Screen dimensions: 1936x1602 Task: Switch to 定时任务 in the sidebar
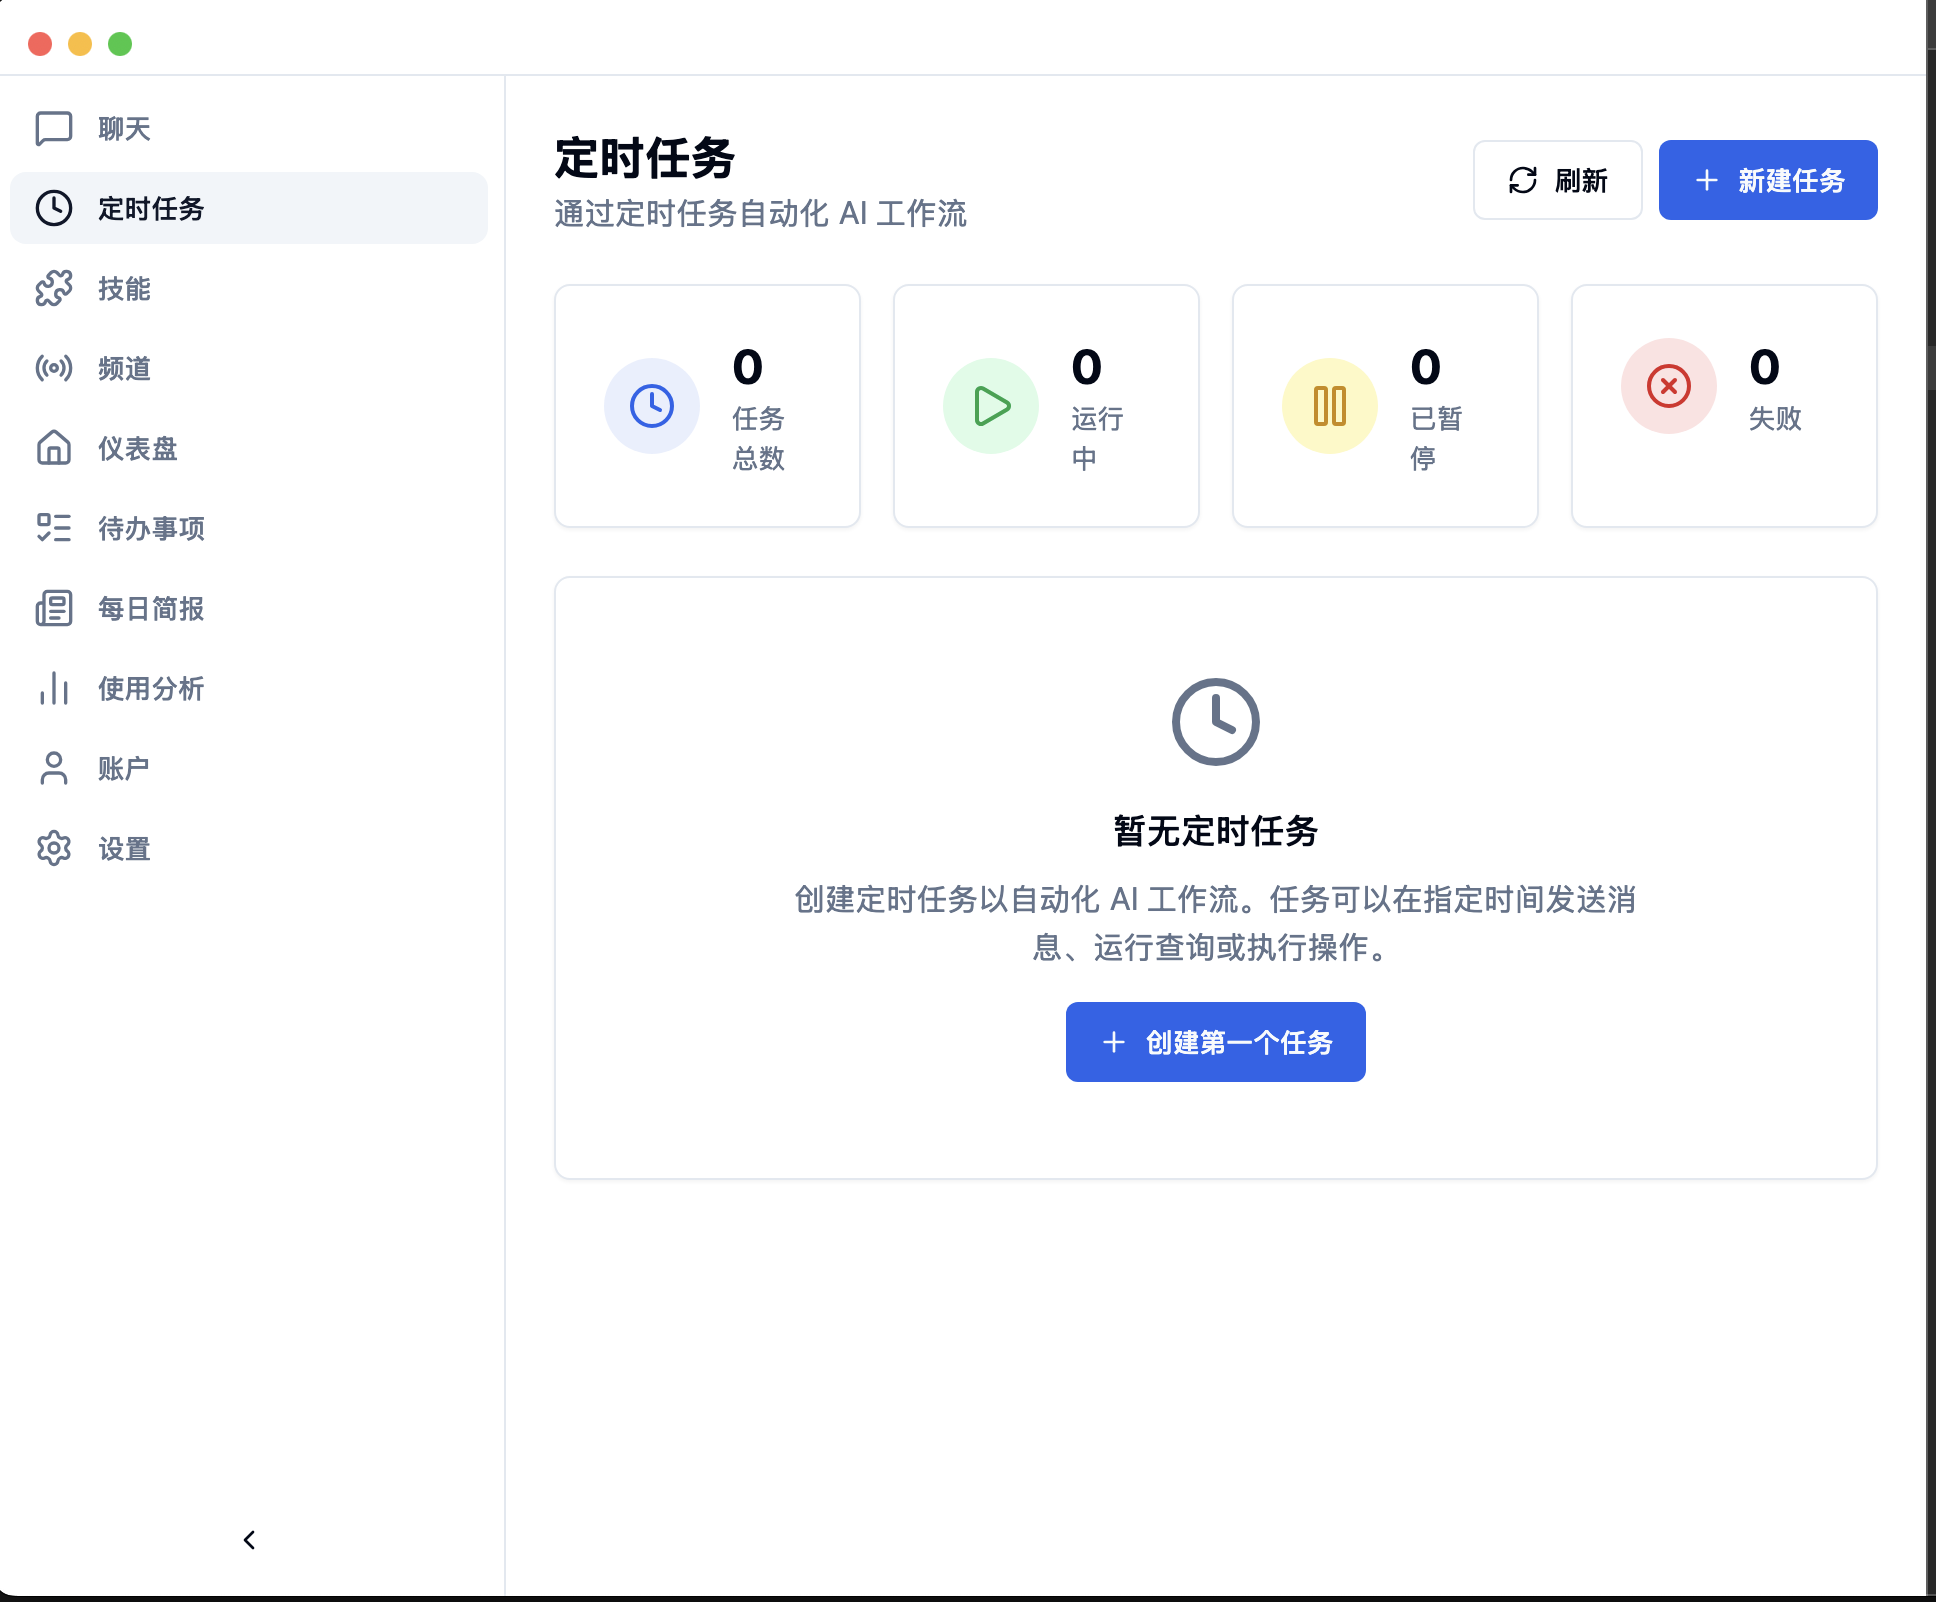[150, 209]
